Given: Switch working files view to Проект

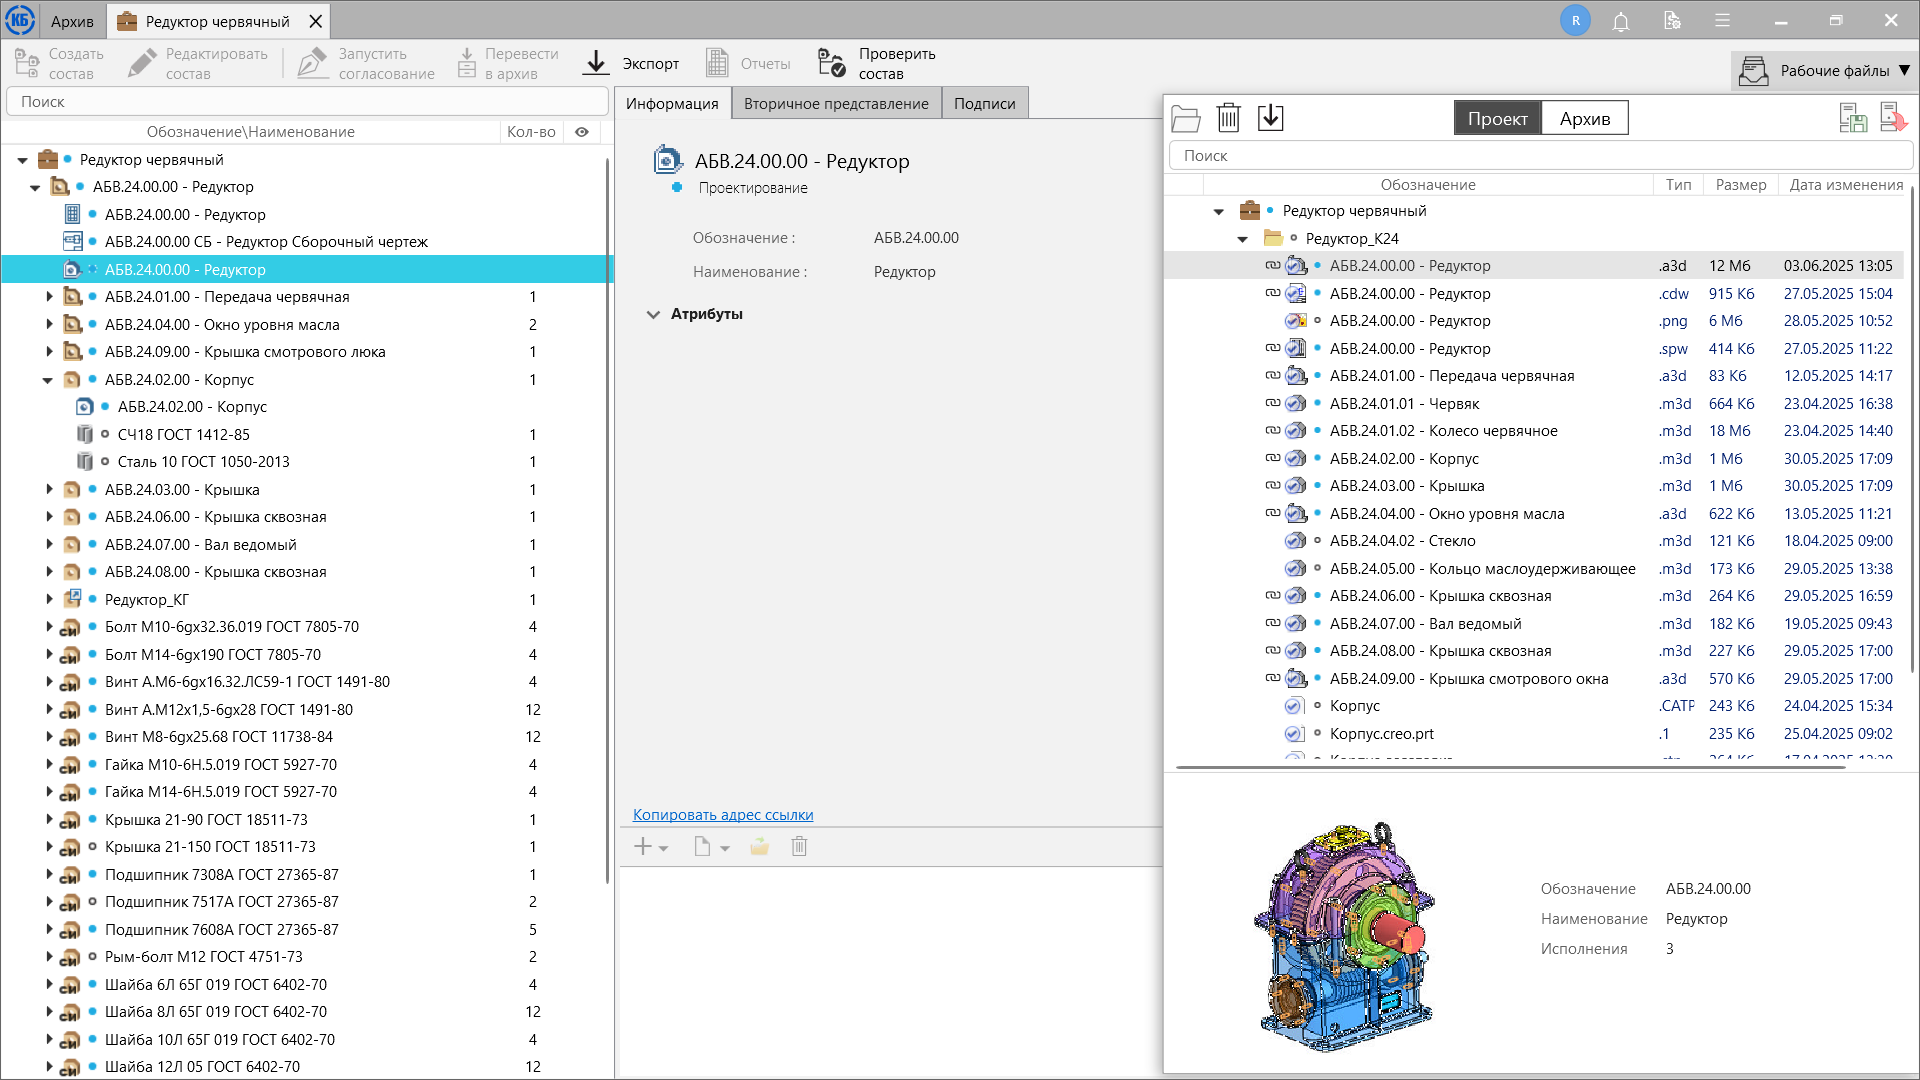Looking at the screenshot, I should (x=1497, y=118).
